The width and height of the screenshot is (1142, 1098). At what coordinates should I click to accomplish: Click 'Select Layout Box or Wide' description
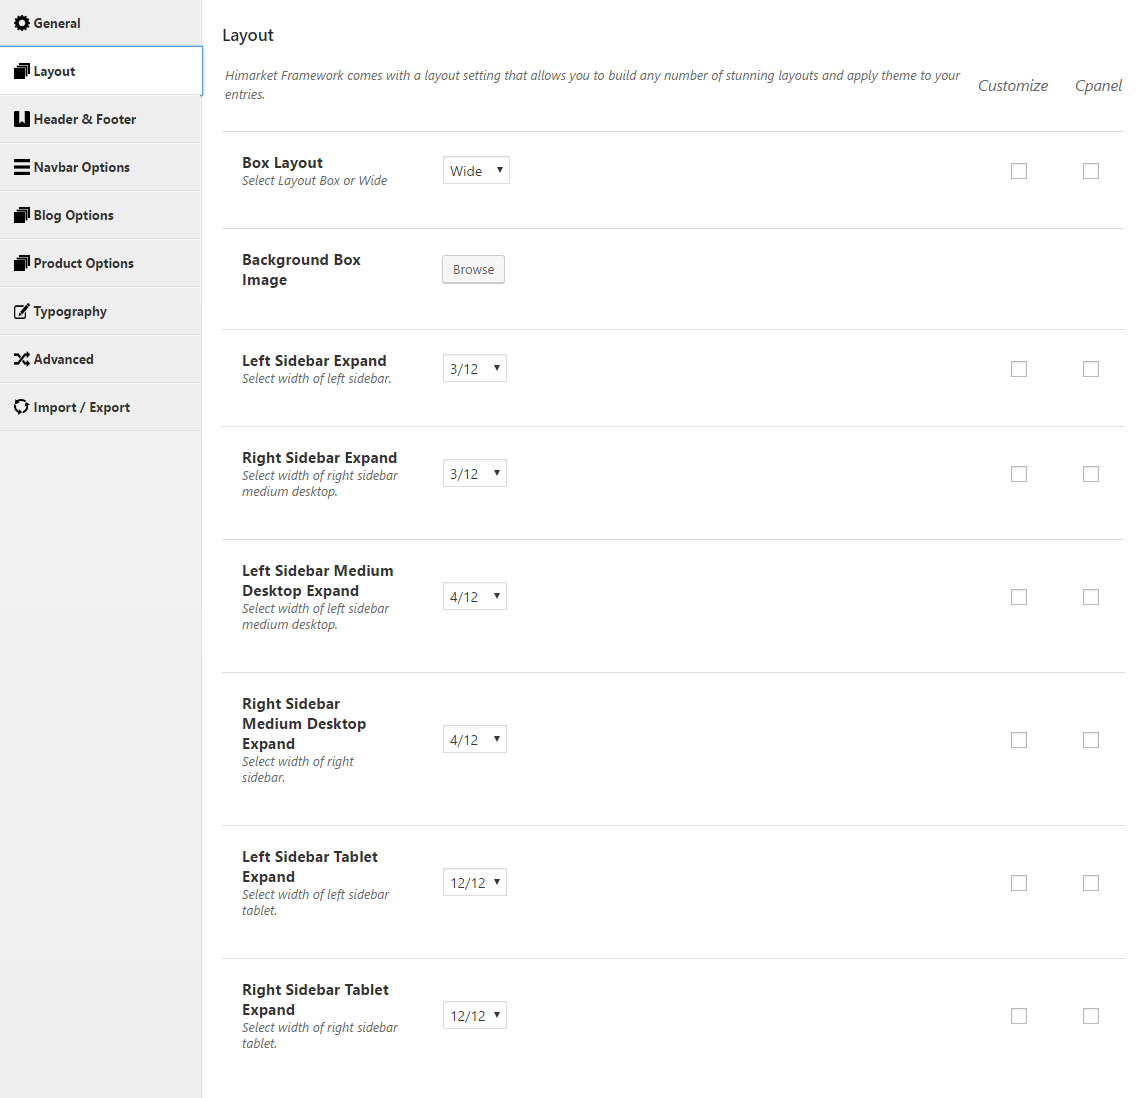coord(315,181)
